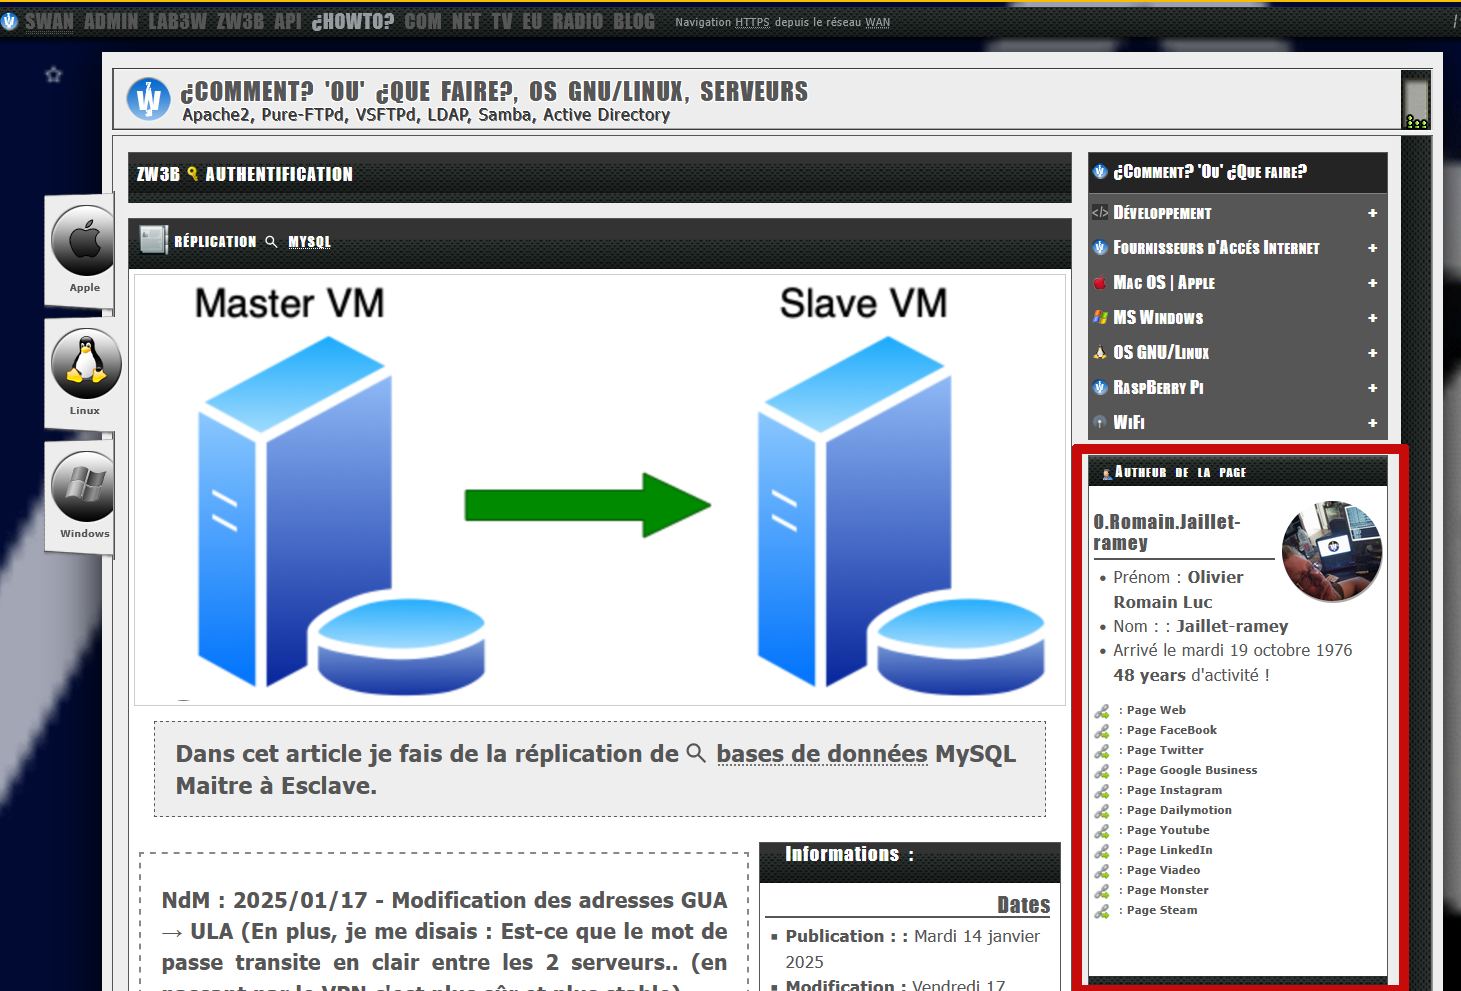Click the magnifier icon before 'bases de données'
Viewport: 1461px width, 991px height.
point(697,753)
